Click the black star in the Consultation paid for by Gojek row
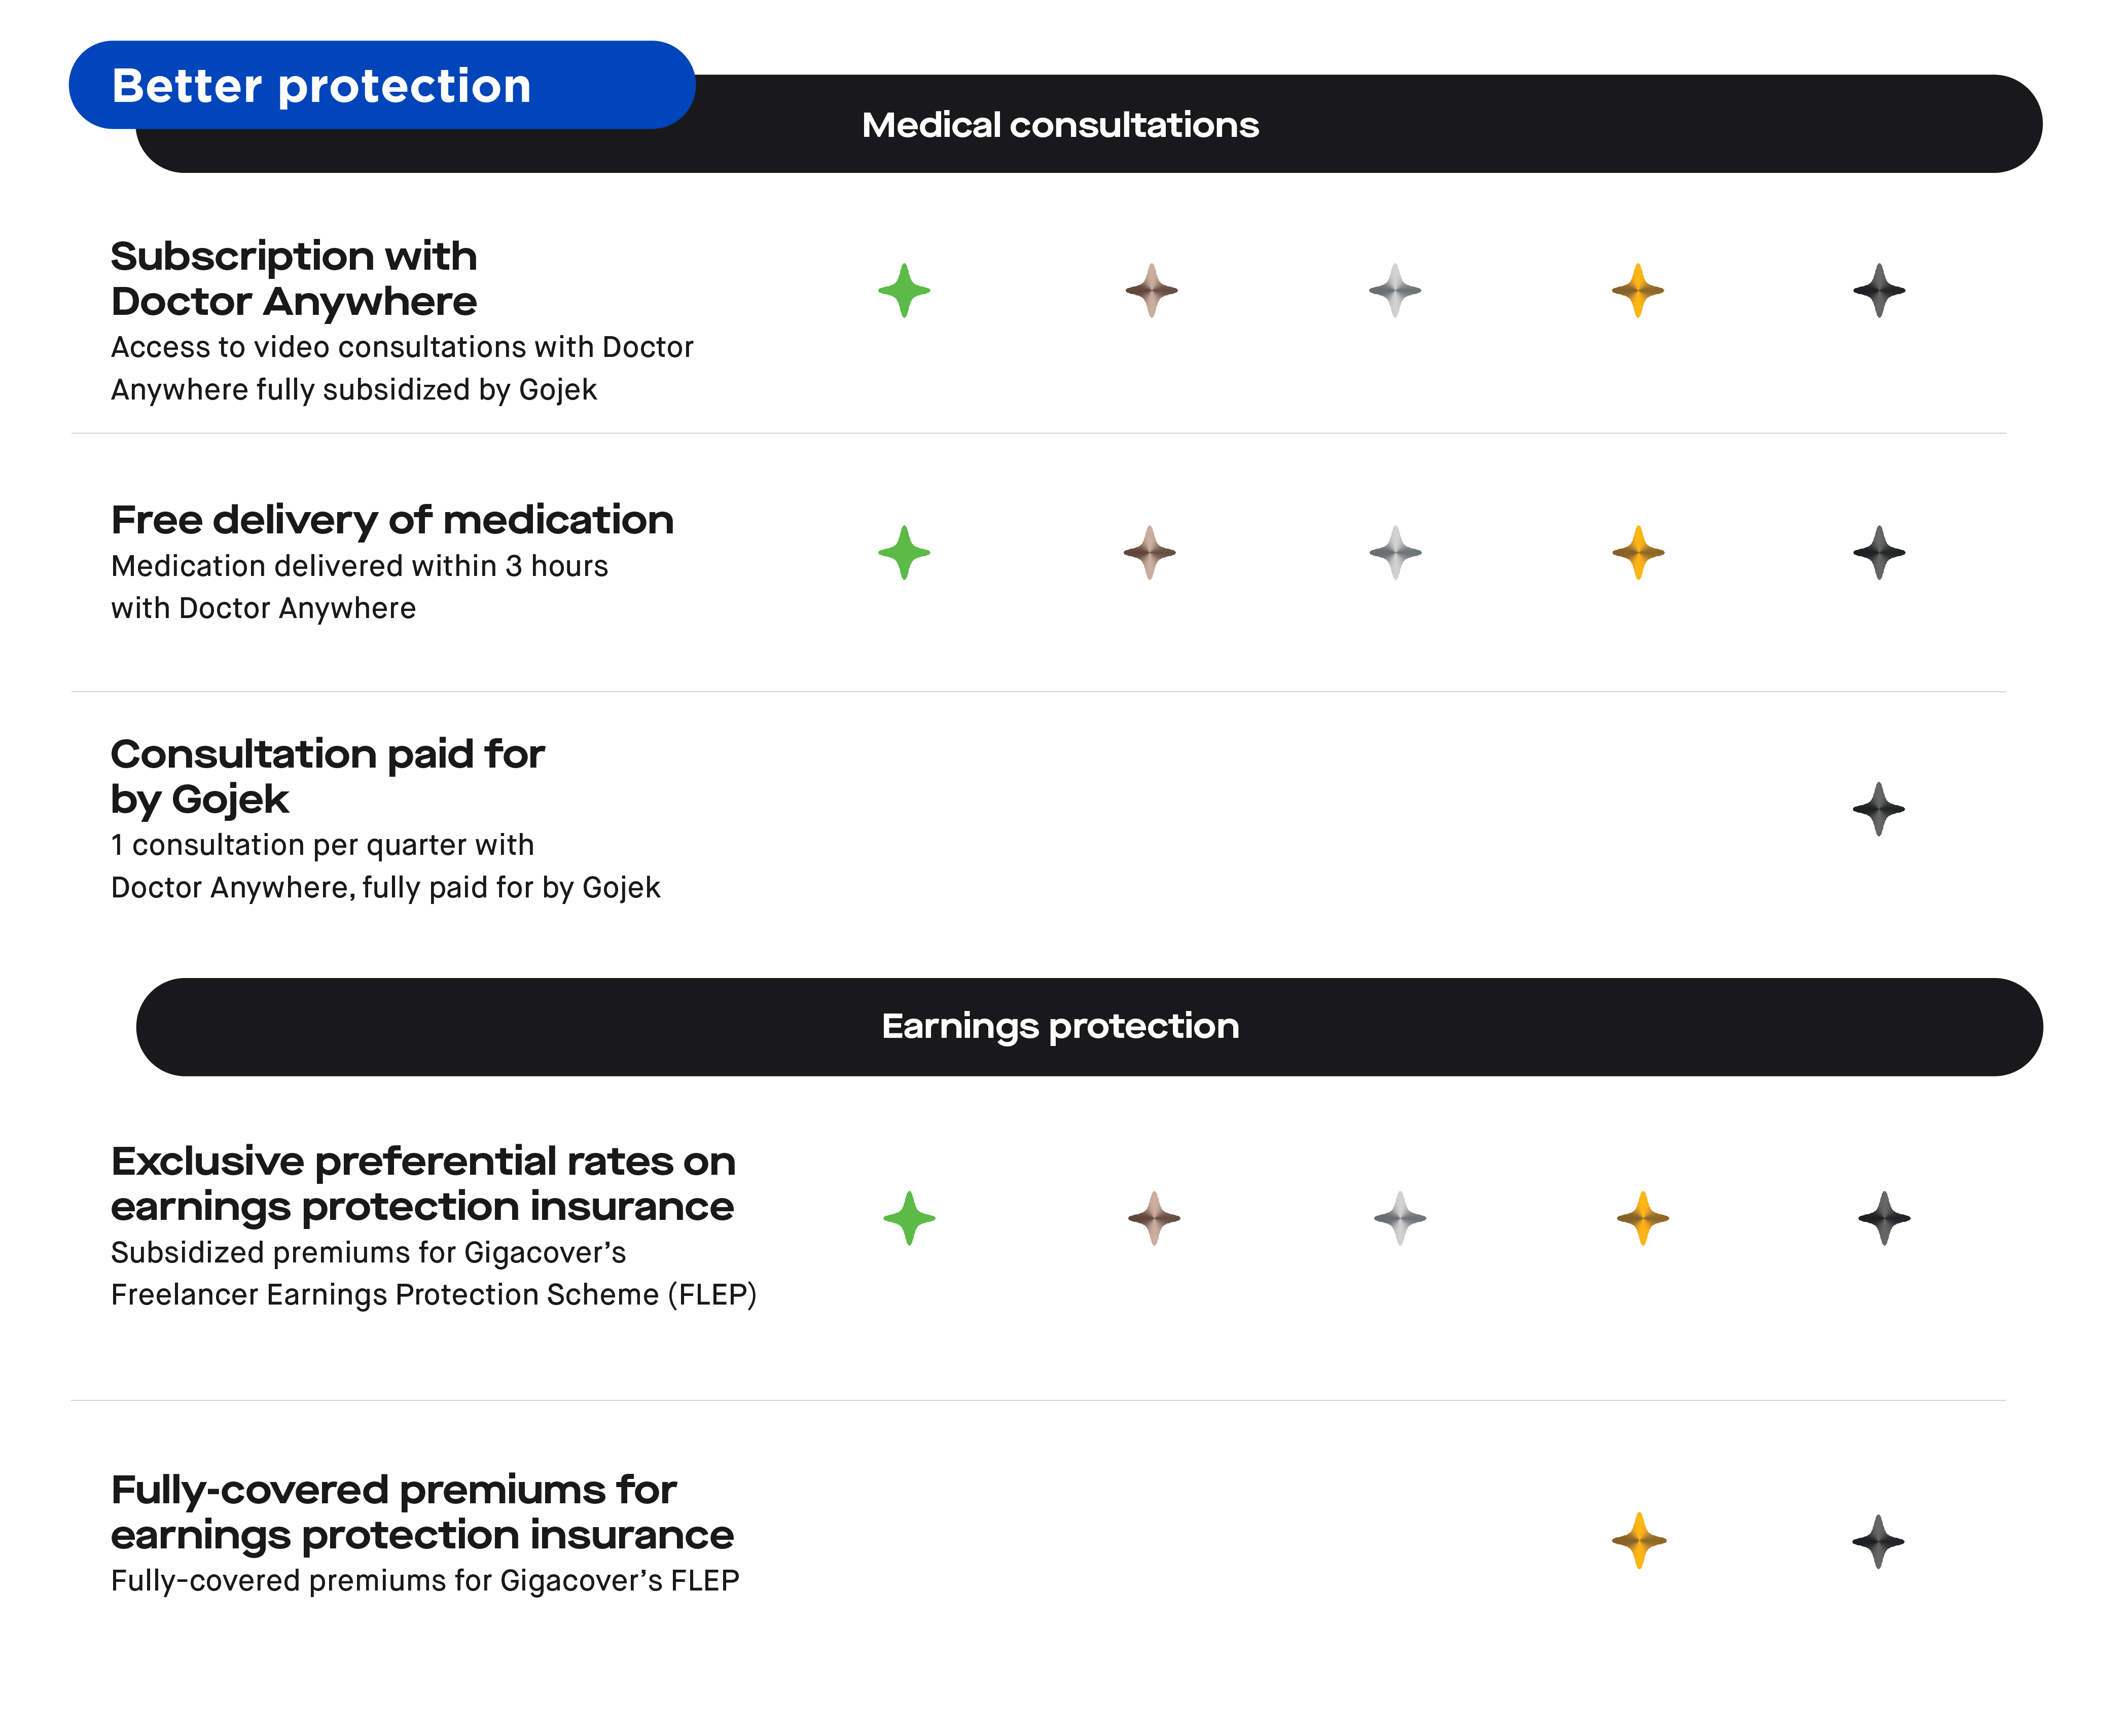 pos(1879,809)
